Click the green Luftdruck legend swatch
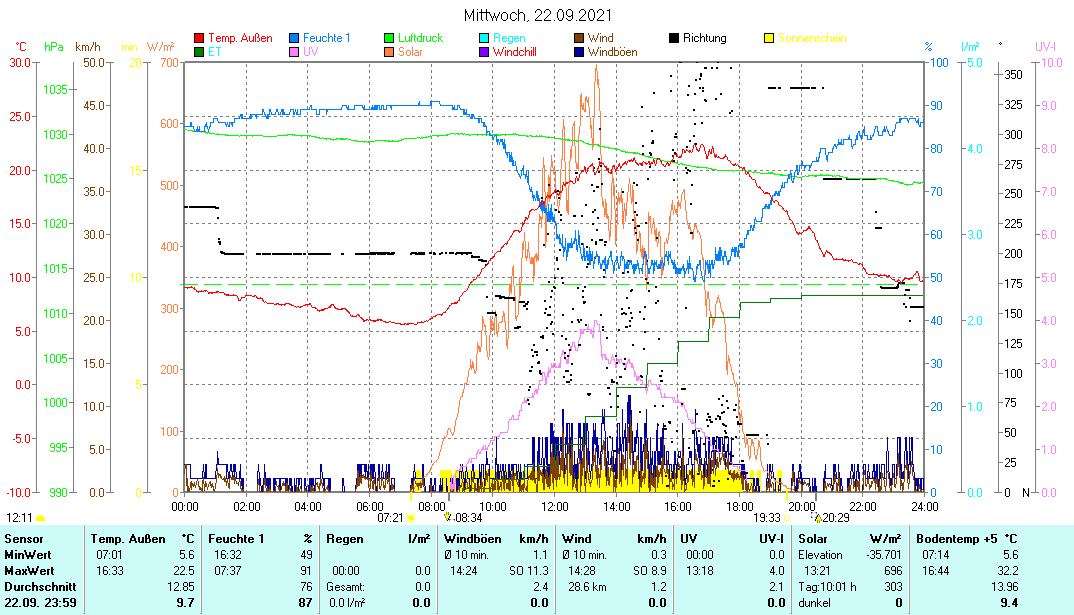Viewport: 1074px width, 615px height. click(389, 38)
